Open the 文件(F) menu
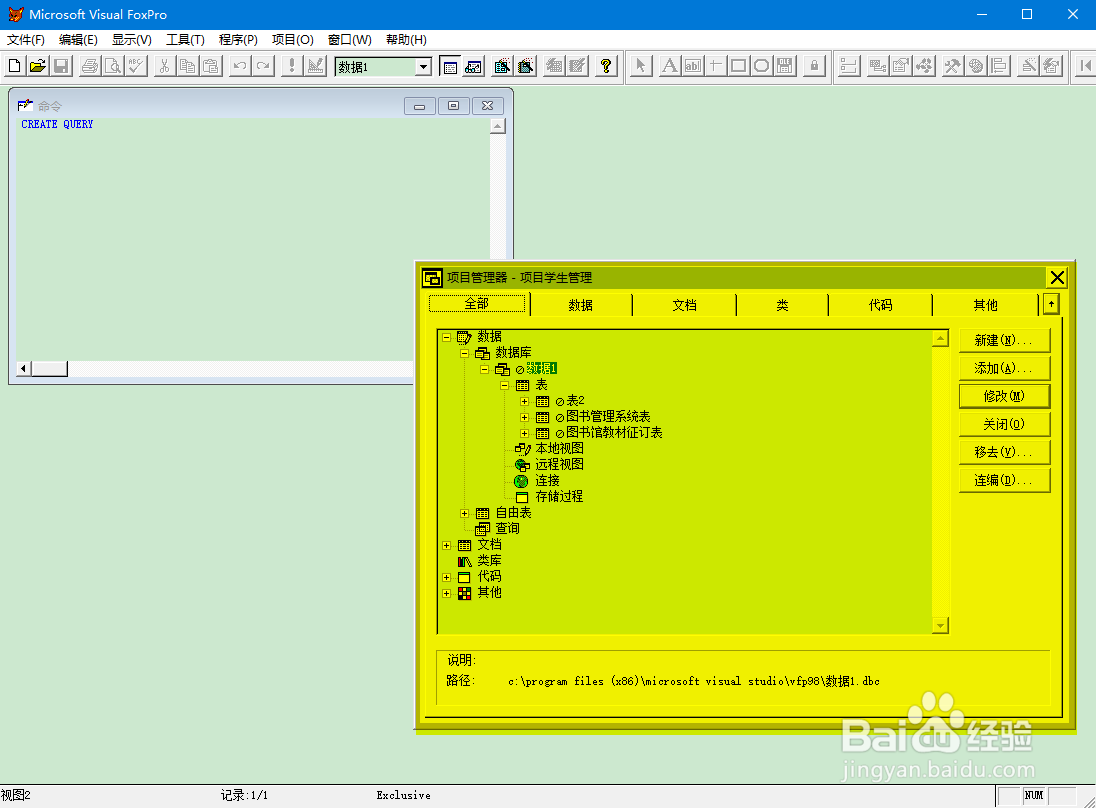Viewport: 1096px width, 808px height. pos(26,40)
